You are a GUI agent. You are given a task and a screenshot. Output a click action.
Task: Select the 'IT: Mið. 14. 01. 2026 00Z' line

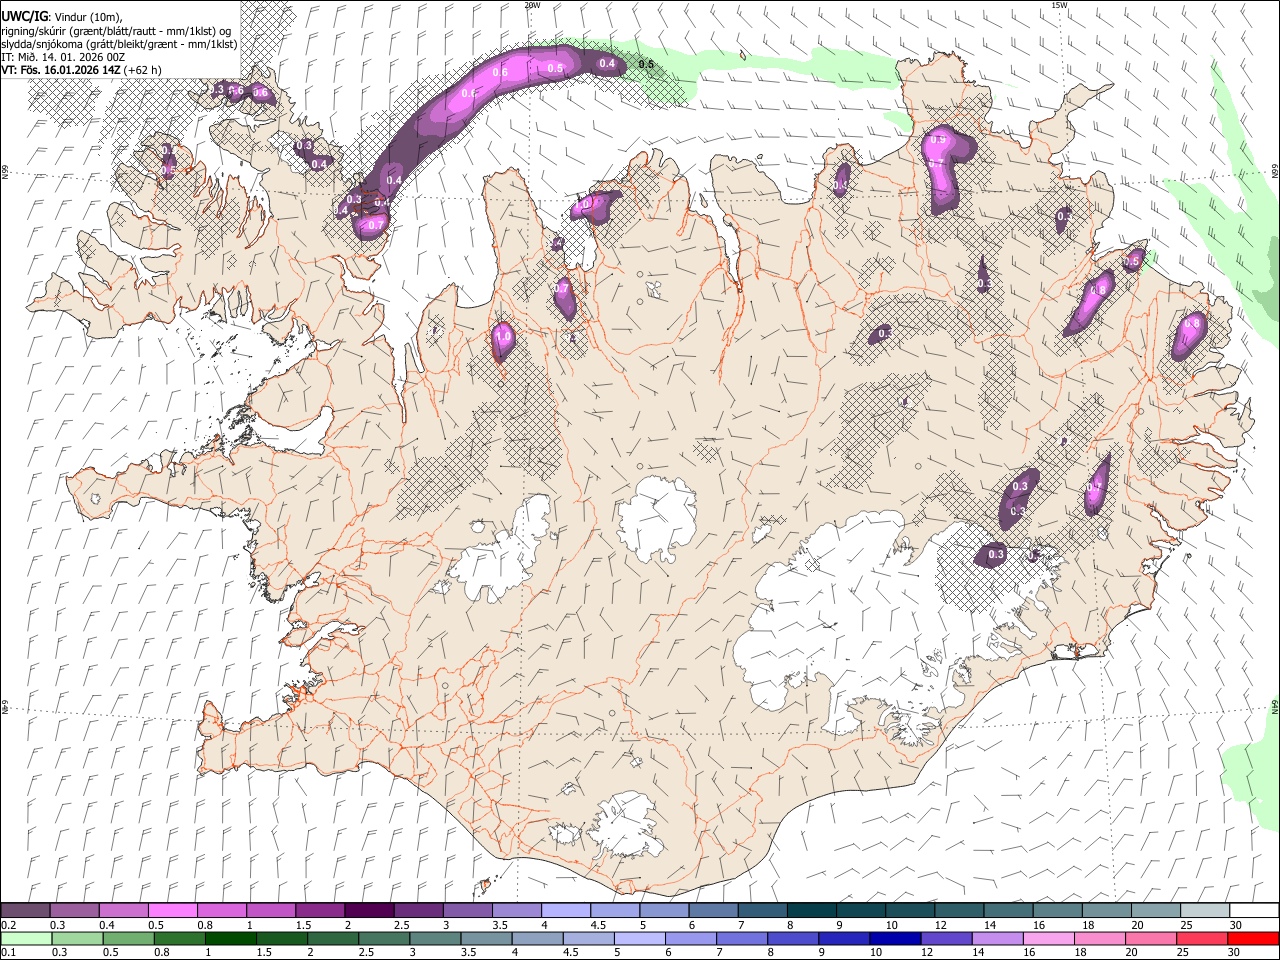click(63, 56)
